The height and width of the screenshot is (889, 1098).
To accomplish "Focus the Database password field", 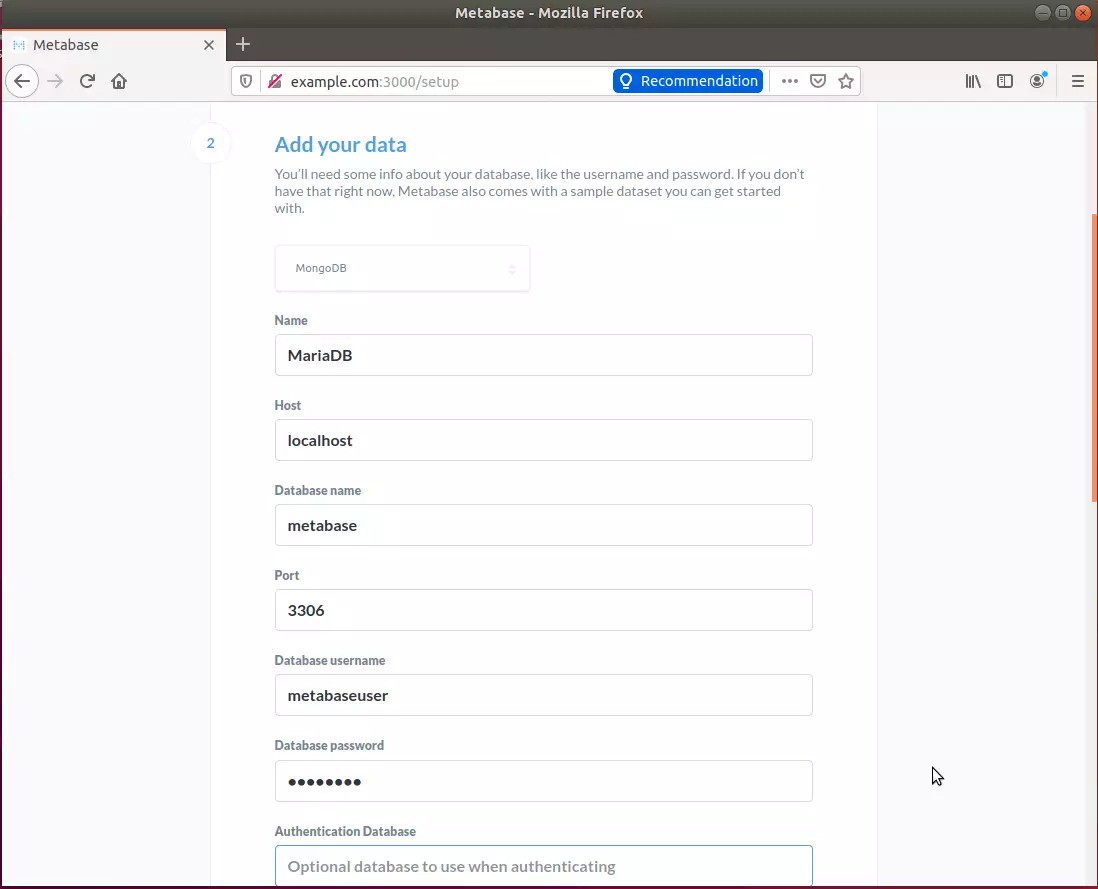I will [543, 781].
